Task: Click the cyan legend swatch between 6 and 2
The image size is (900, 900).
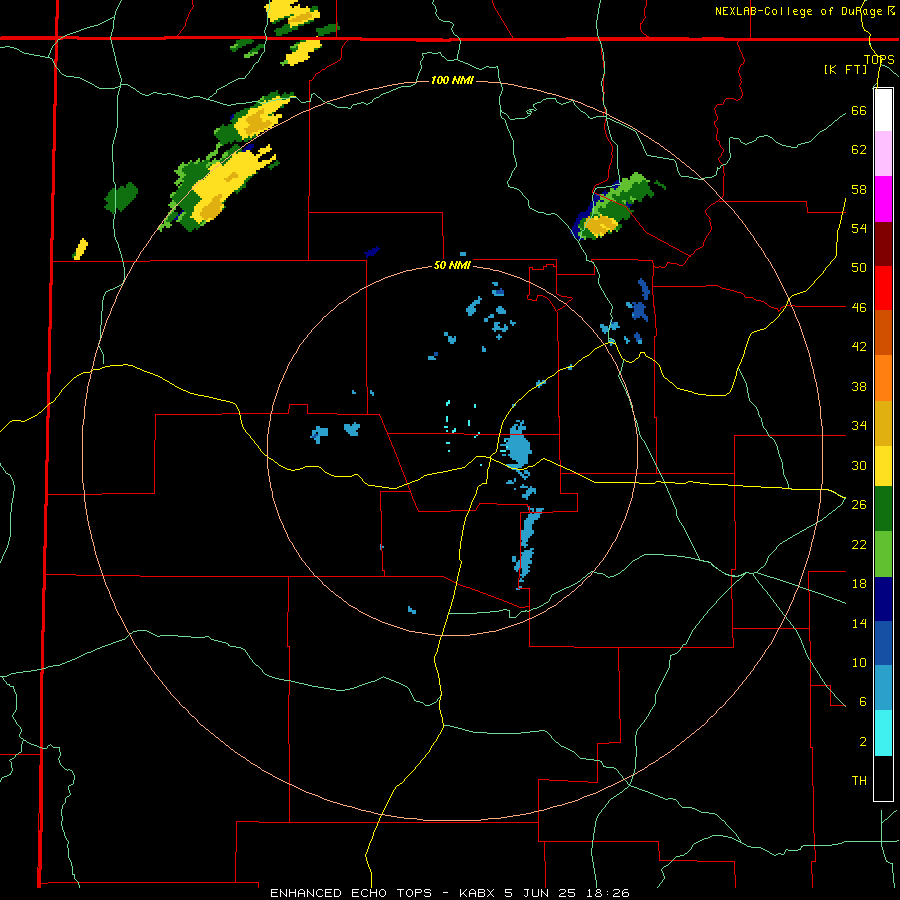Action: tap(883, 733)
